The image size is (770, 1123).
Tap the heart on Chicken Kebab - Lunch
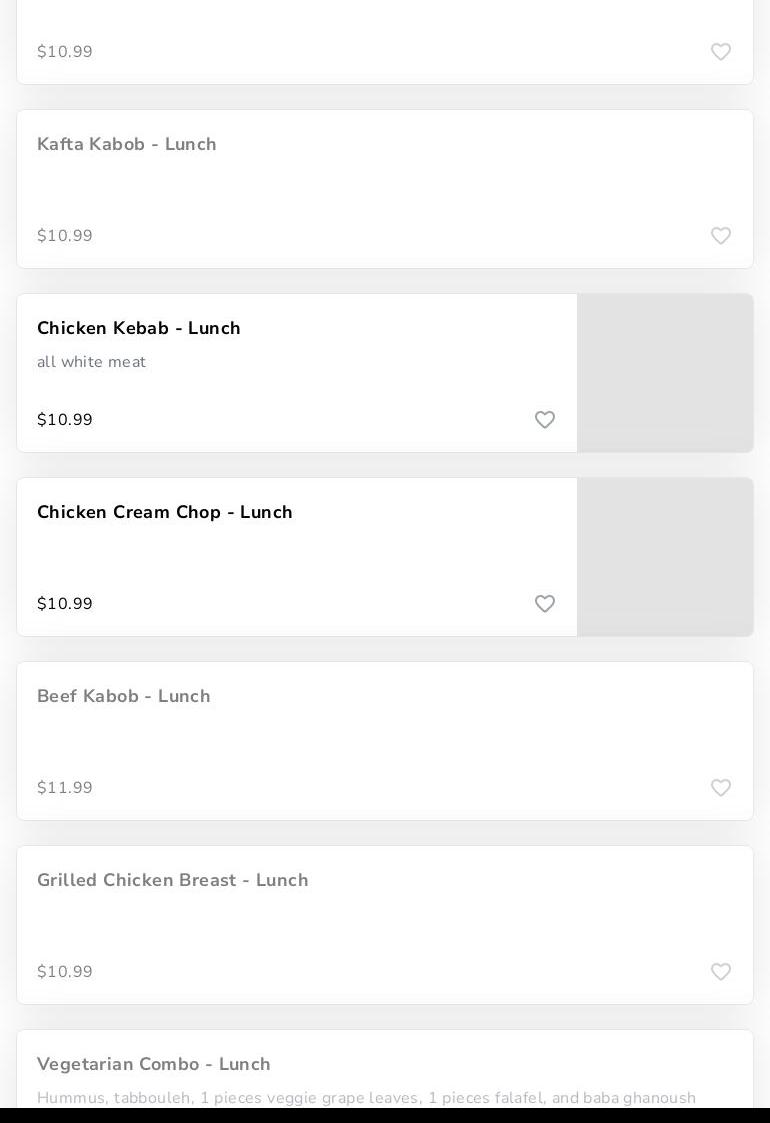tap(544, 420)
